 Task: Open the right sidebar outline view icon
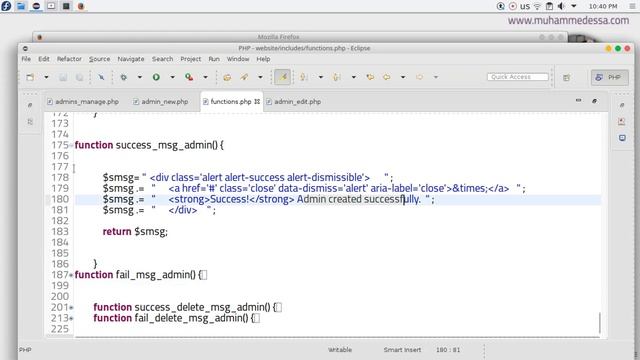pyautogui.click(x=622, y=122)
